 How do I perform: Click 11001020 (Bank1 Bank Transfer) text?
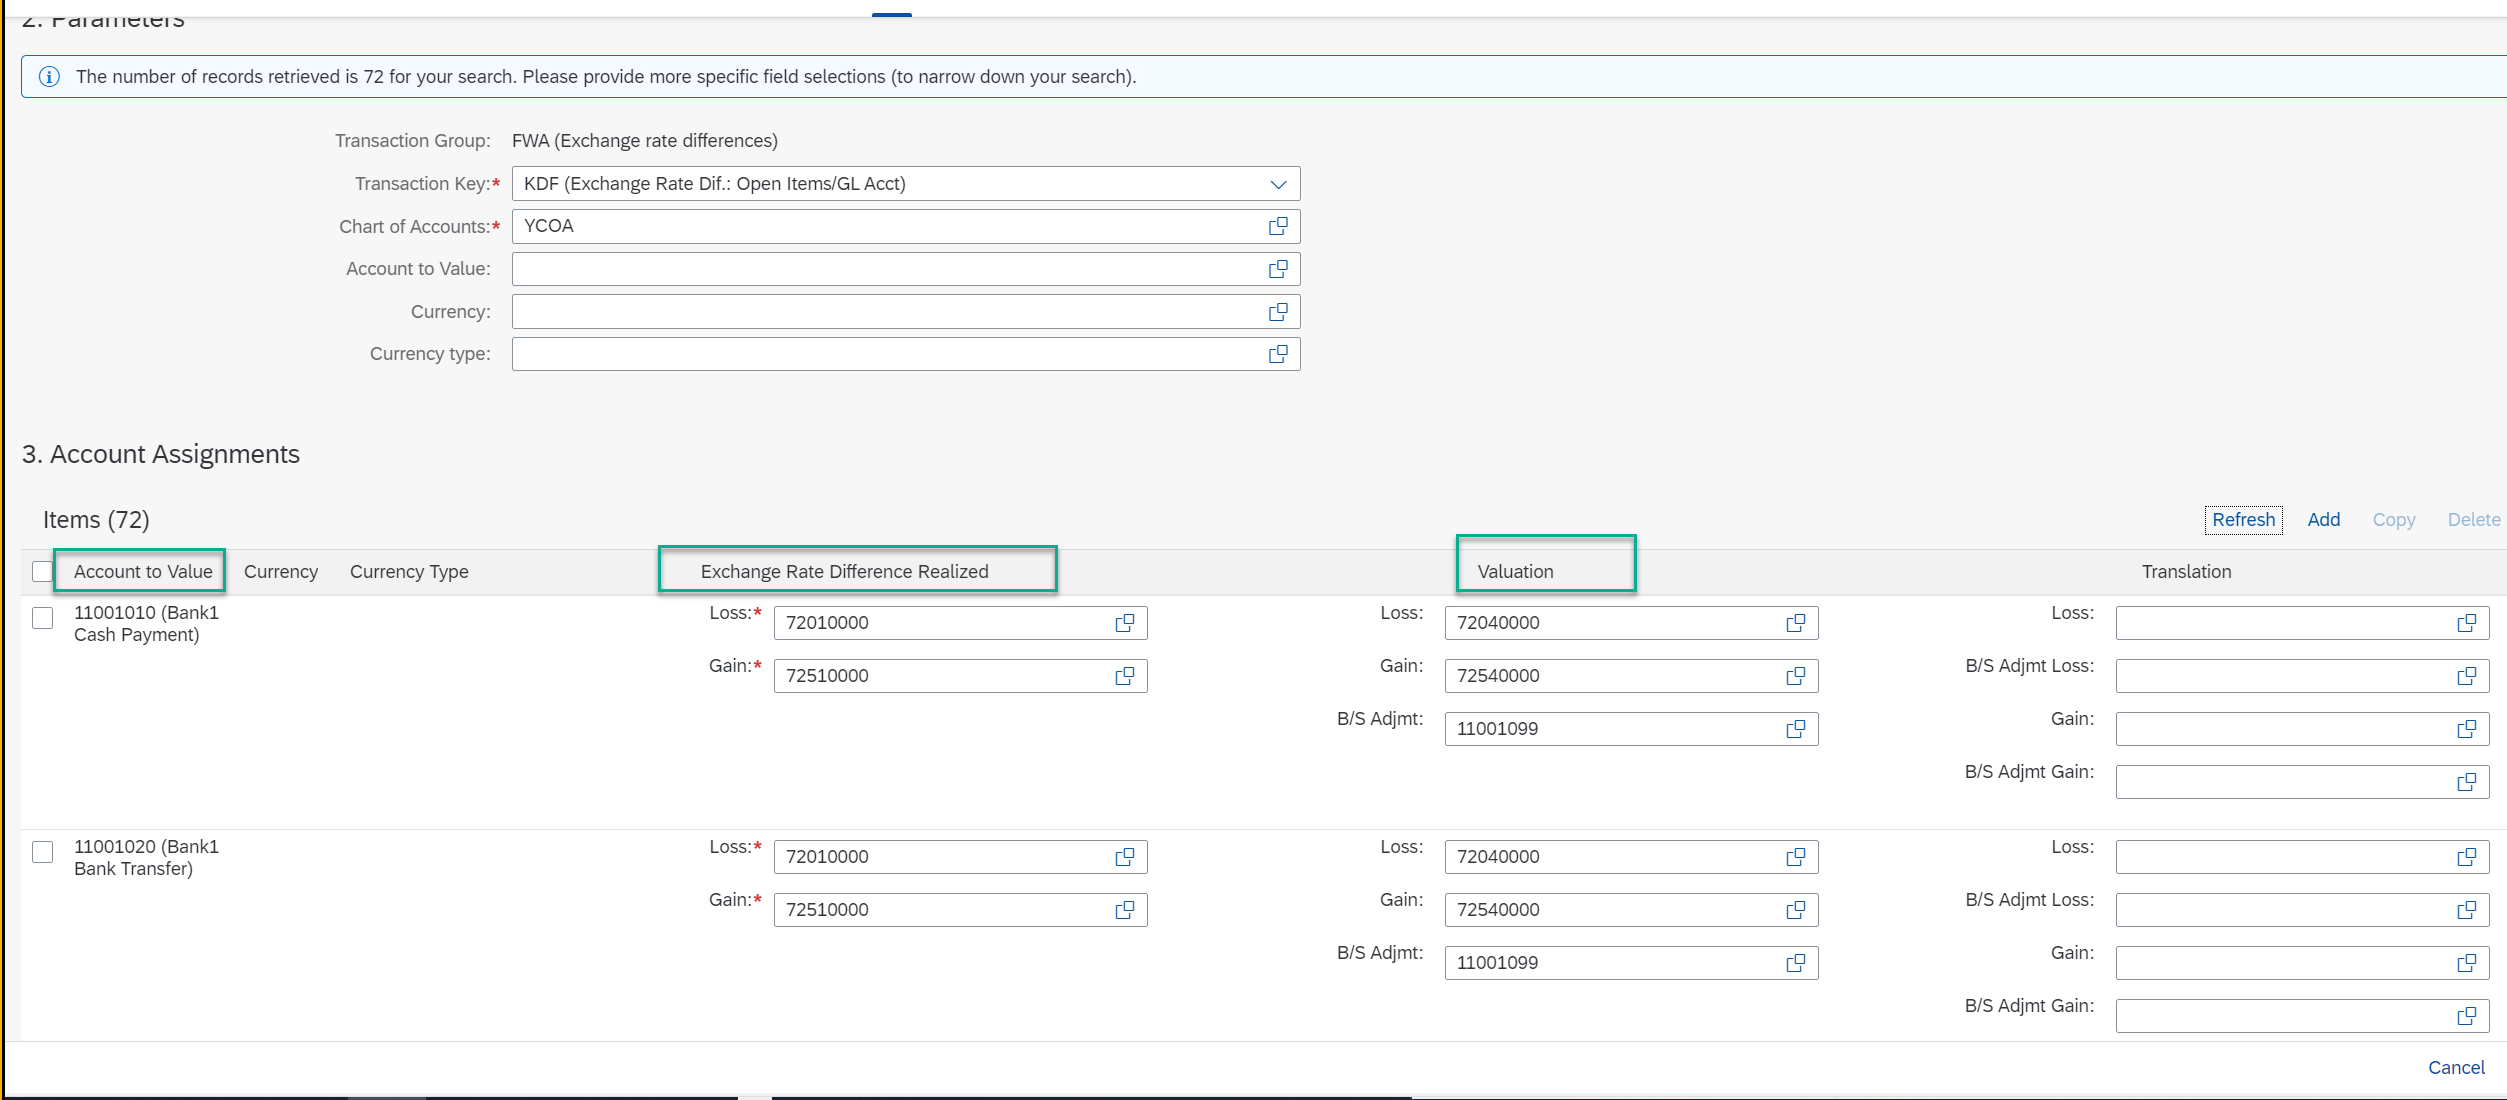coord(146,858)
